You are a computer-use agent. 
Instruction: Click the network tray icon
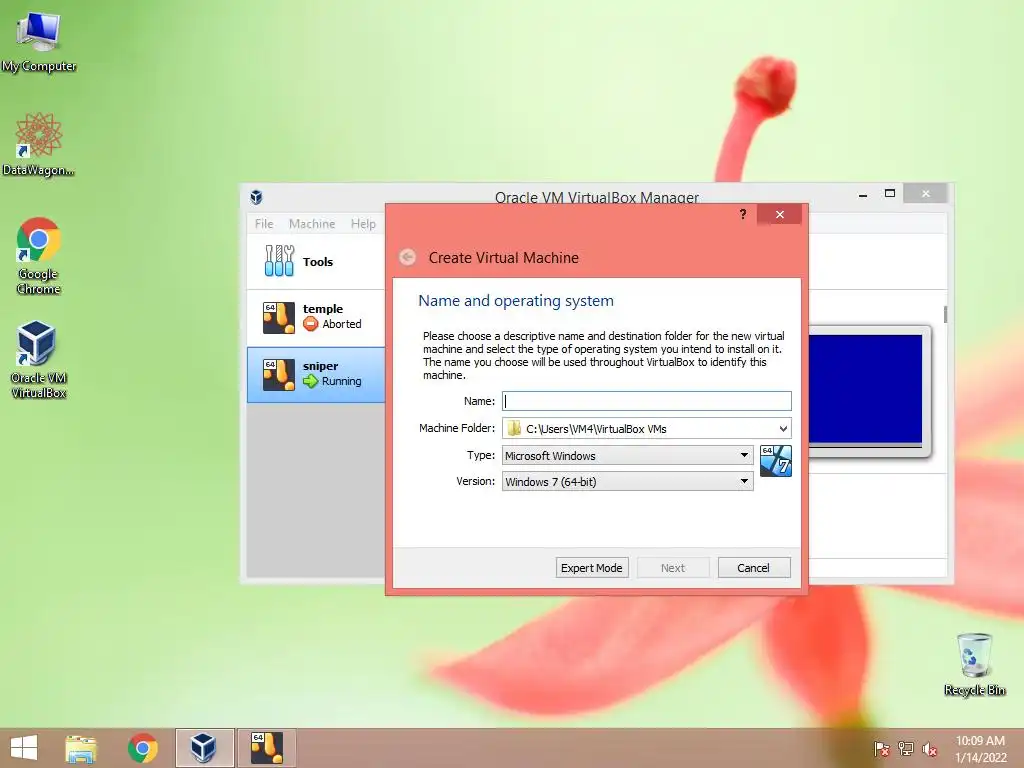[x=906, y=749]
